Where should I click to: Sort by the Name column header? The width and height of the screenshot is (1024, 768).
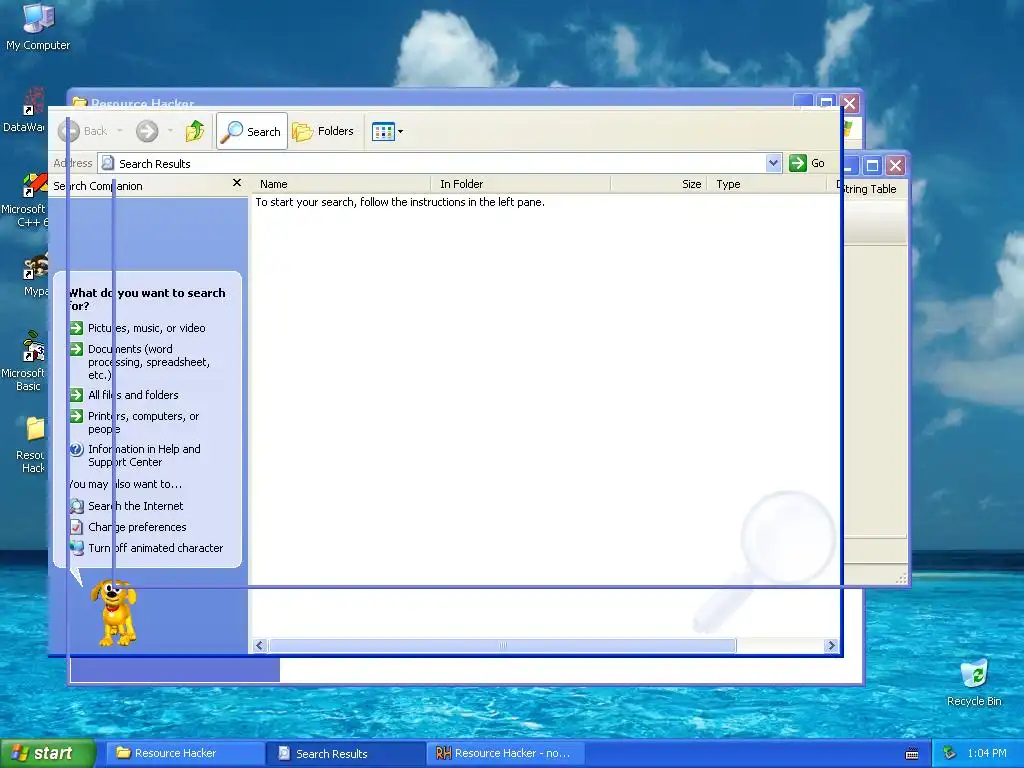340,184
